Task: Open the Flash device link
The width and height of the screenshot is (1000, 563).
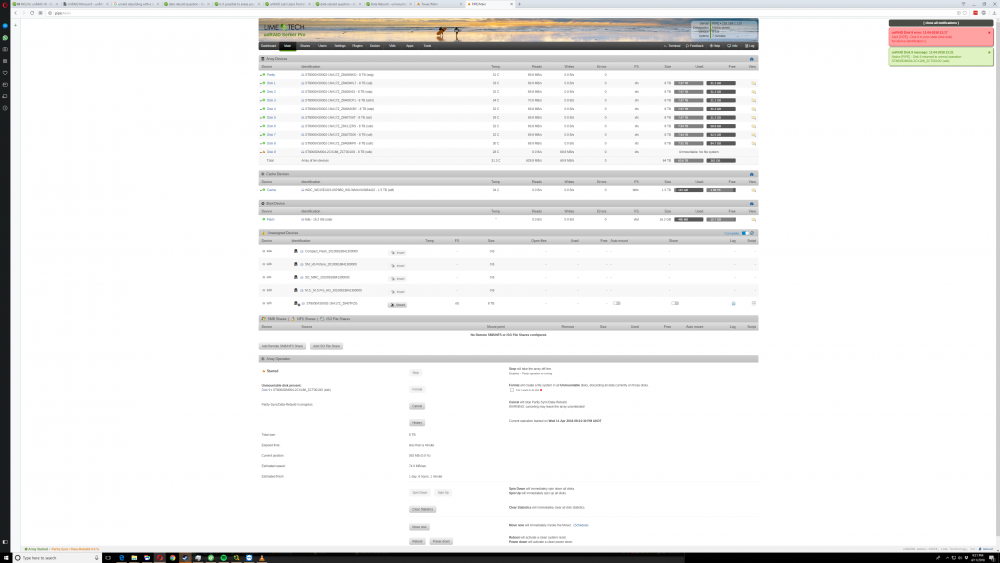Action: (x=270, y=219)
